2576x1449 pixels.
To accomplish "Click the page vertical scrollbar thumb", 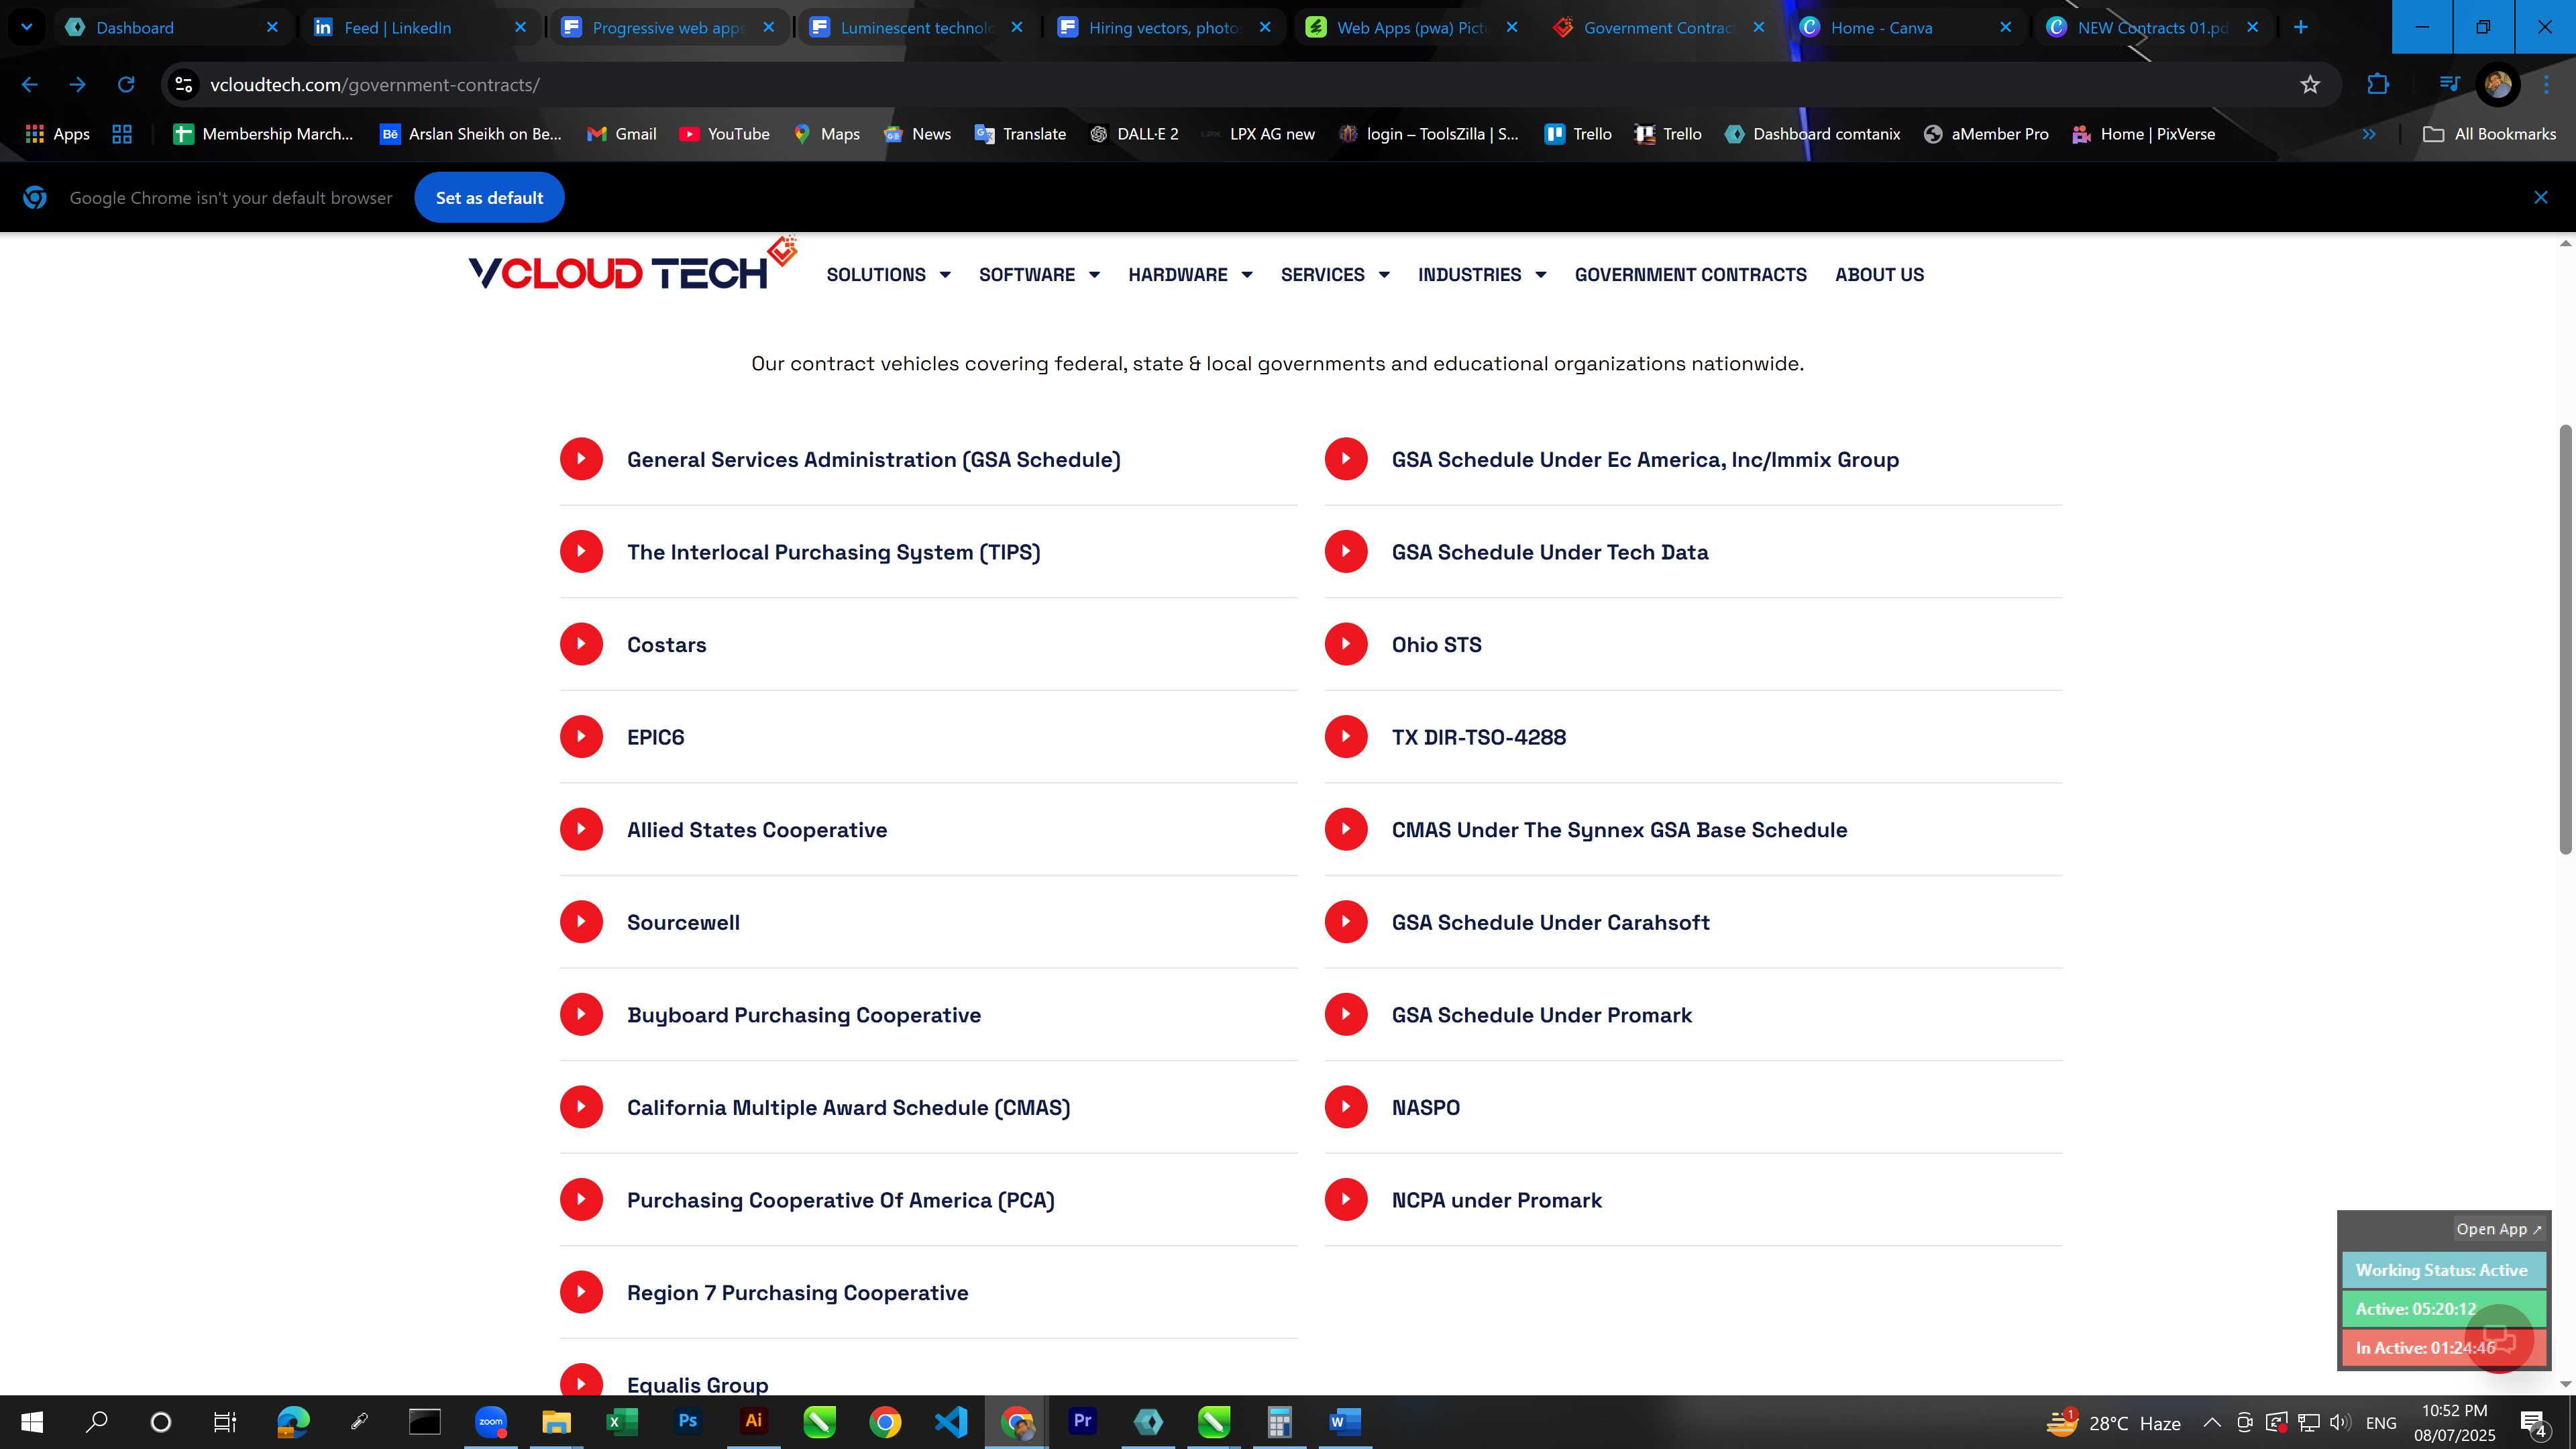I will (2566, 639).
